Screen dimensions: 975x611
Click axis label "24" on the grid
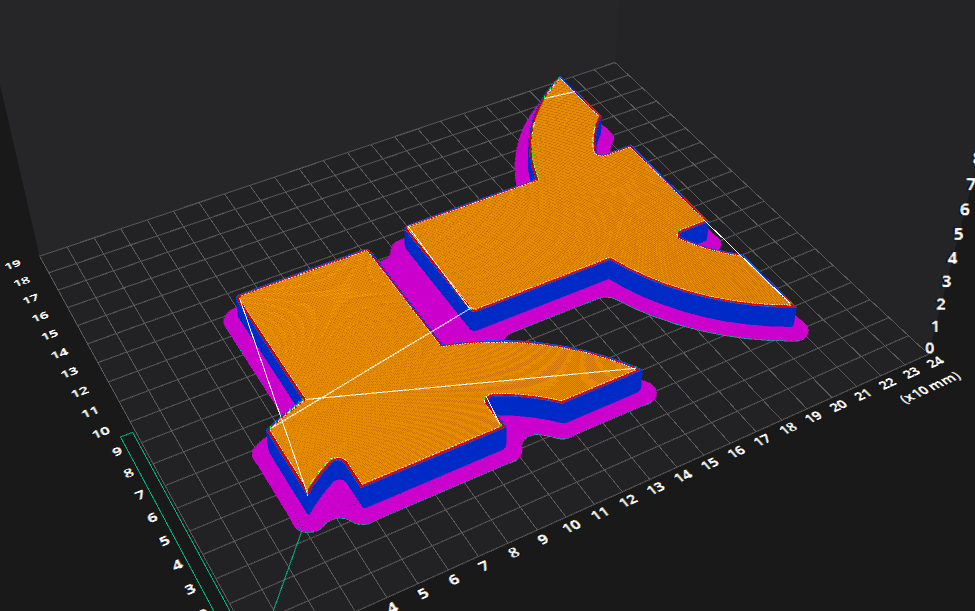pyautogui.click(x=935, y=362)
